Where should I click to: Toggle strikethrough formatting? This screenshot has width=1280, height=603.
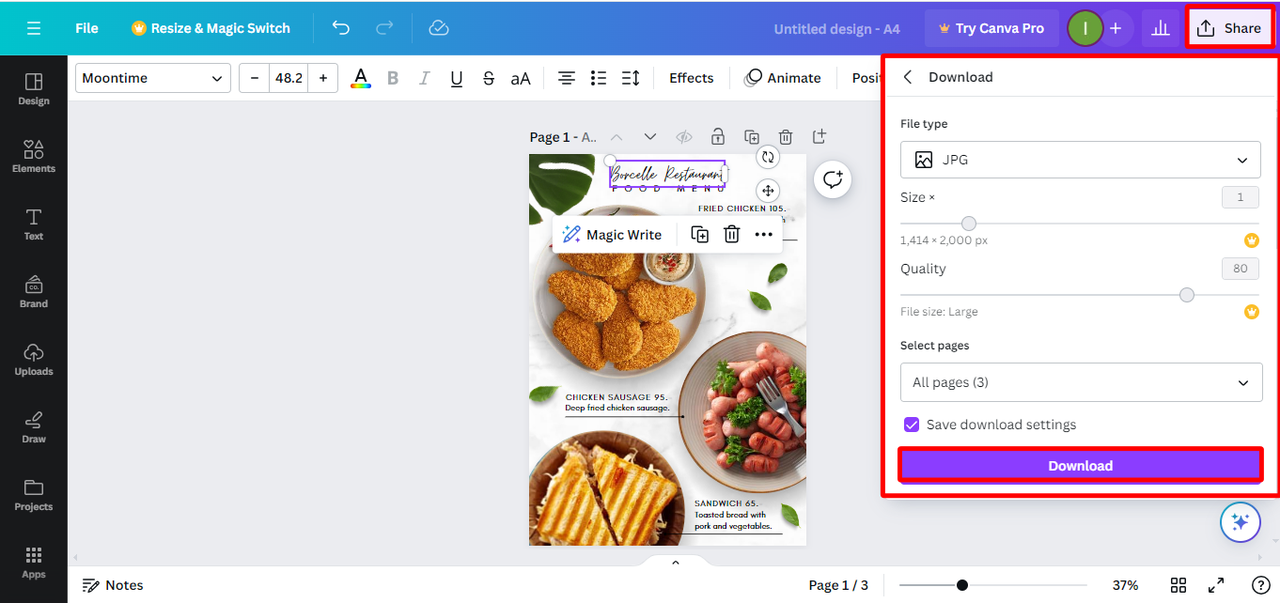pos(488,78)
